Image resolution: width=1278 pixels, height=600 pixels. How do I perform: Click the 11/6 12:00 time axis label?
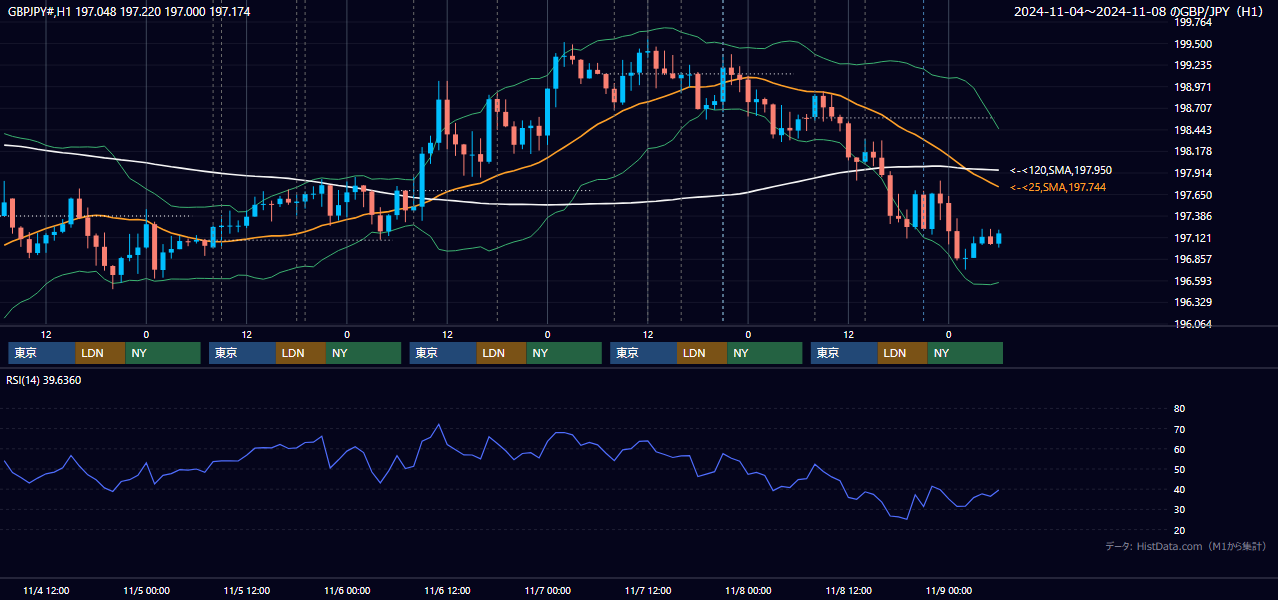447,590
